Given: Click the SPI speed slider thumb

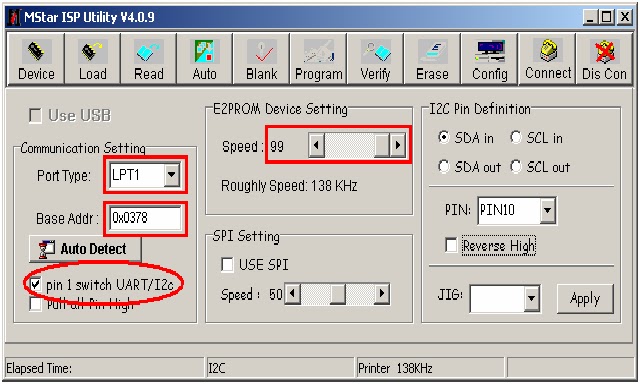Looking at the screenshot, I should [x=338, y=293].
